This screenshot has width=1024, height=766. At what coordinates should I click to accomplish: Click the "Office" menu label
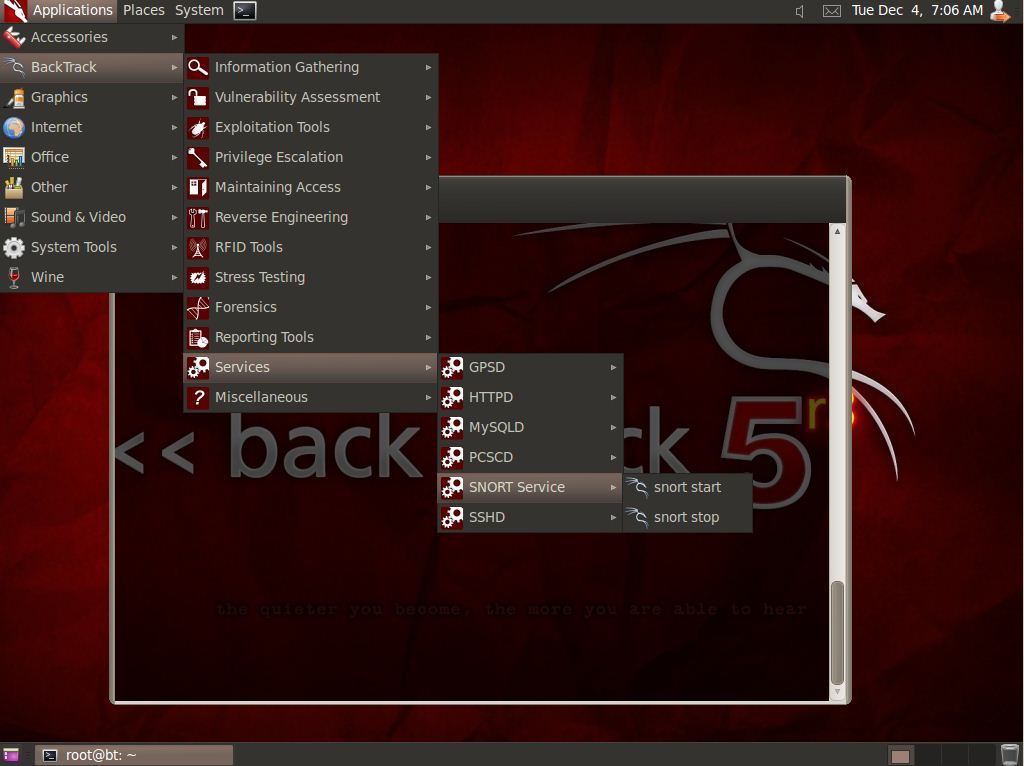tap(50, 157)
